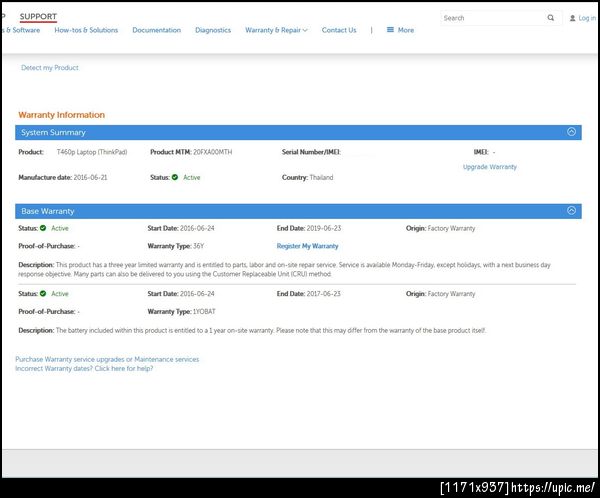Expand the Warranty & Repair dropdown
This screenshot has width=600, height=498.
(276, 30)
